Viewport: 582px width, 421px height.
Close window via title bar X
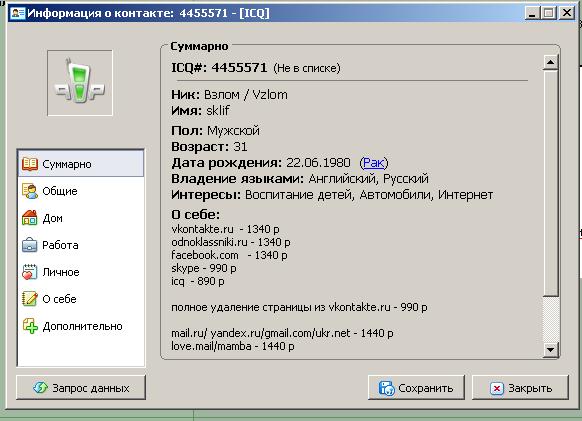[x=567, y=13]
